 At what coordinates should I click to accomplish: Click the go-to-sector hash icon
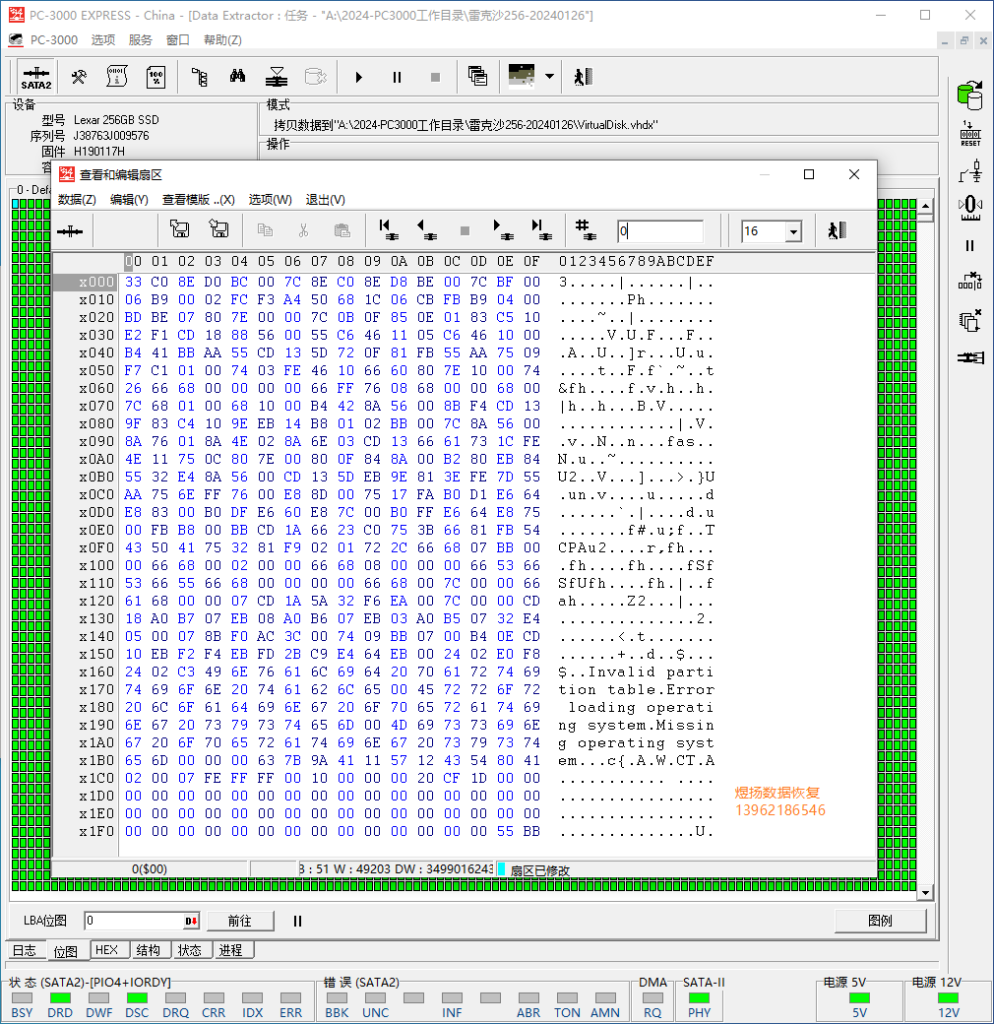(586, 231)
